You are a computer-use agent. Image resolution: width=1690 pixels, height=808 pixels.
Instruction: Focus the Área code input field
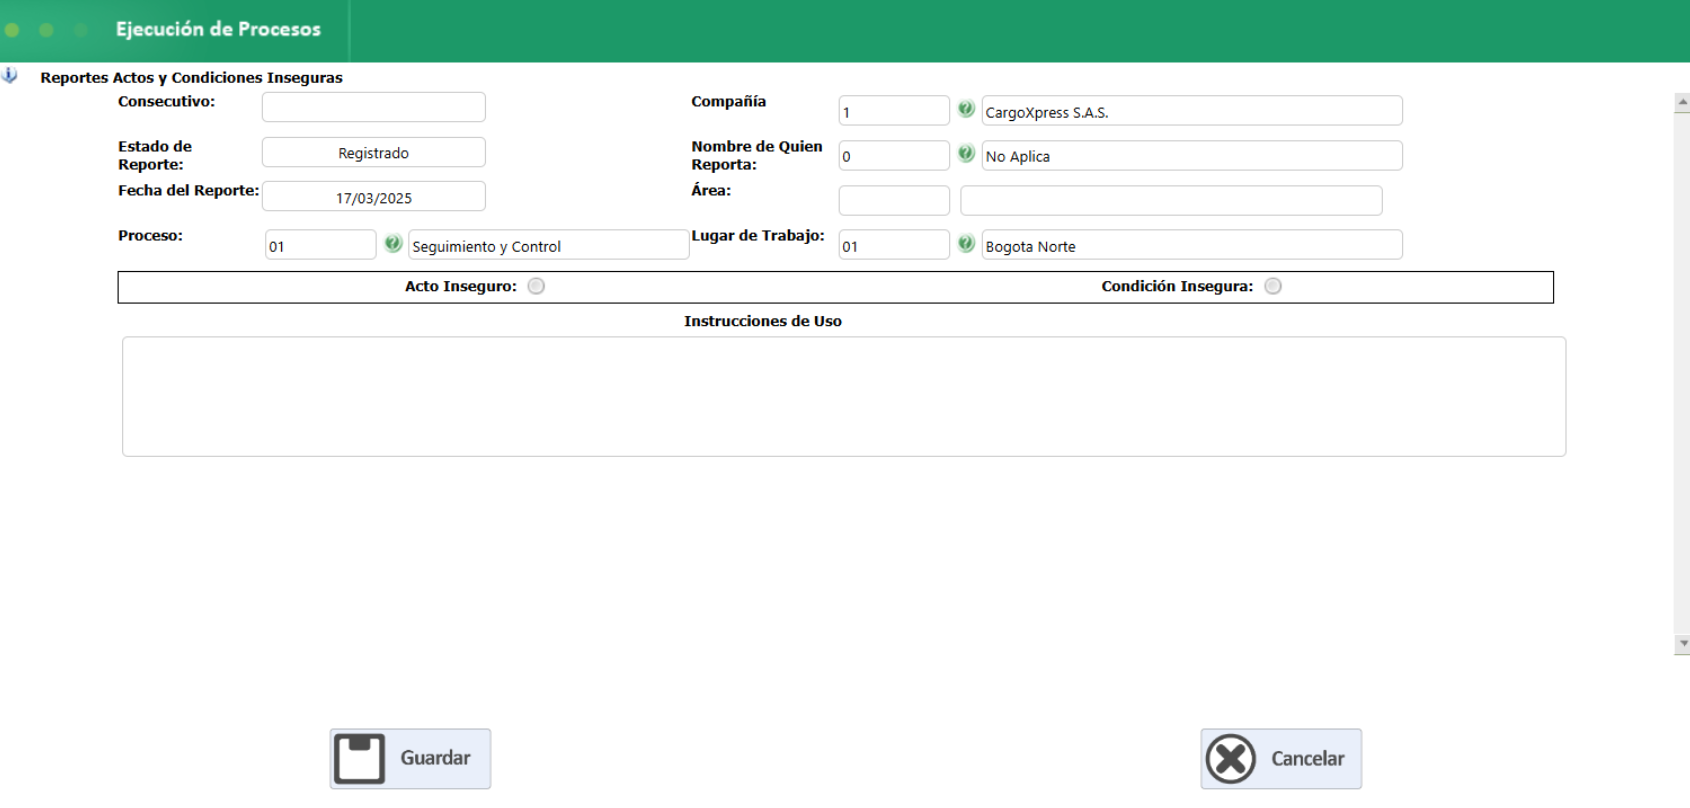point(894,200)
